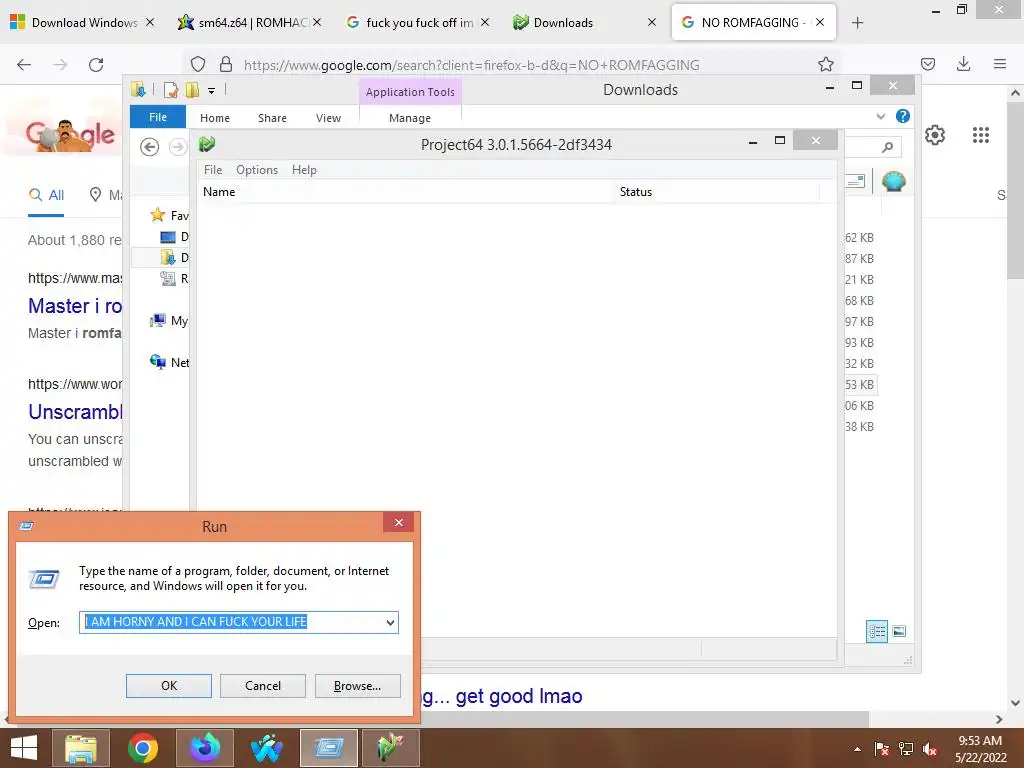The height and width of the screenshot is (768, 1024).
Task: Open the 'get good lmao' search result
Action: click(502, 696)
